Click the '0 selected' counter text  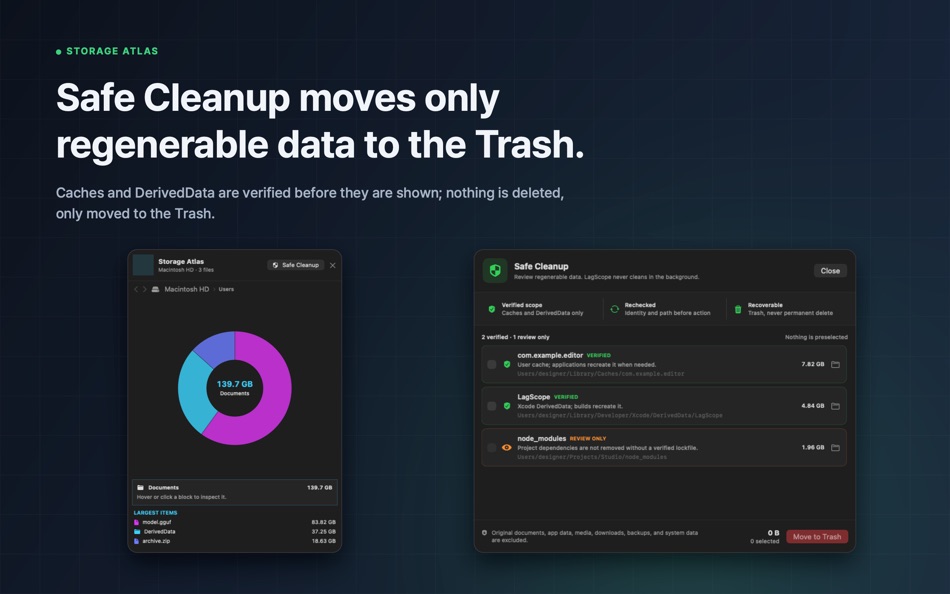click(x=765, y=541)
